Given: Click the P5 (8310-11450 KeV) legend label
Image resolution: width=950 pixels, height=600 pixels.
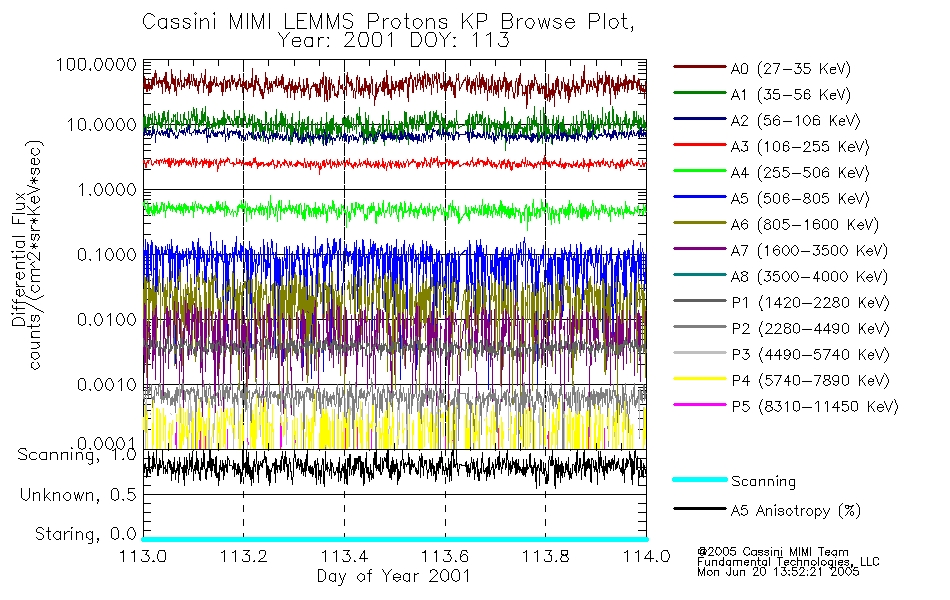Looking at the screenshot, I should [x=815, y=407].
